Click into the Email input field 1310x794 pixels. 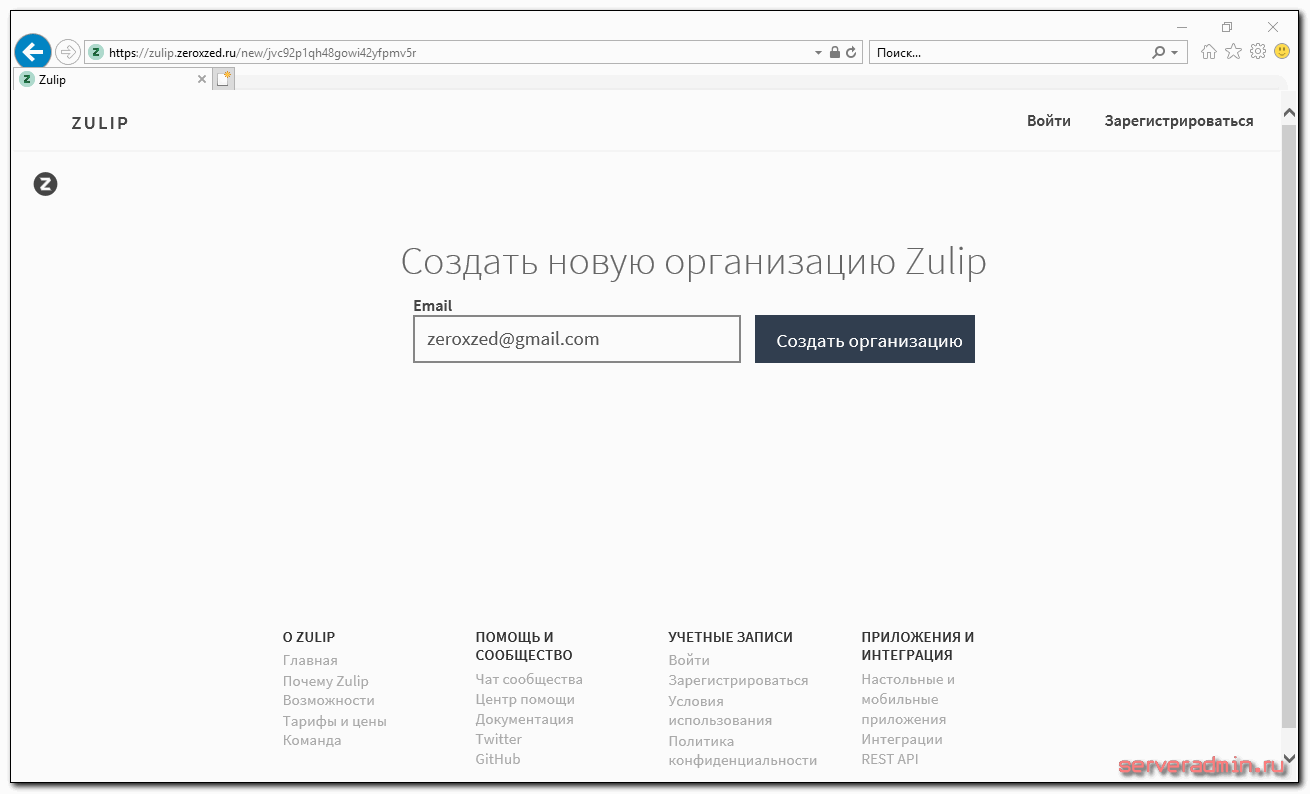point(576,339)
